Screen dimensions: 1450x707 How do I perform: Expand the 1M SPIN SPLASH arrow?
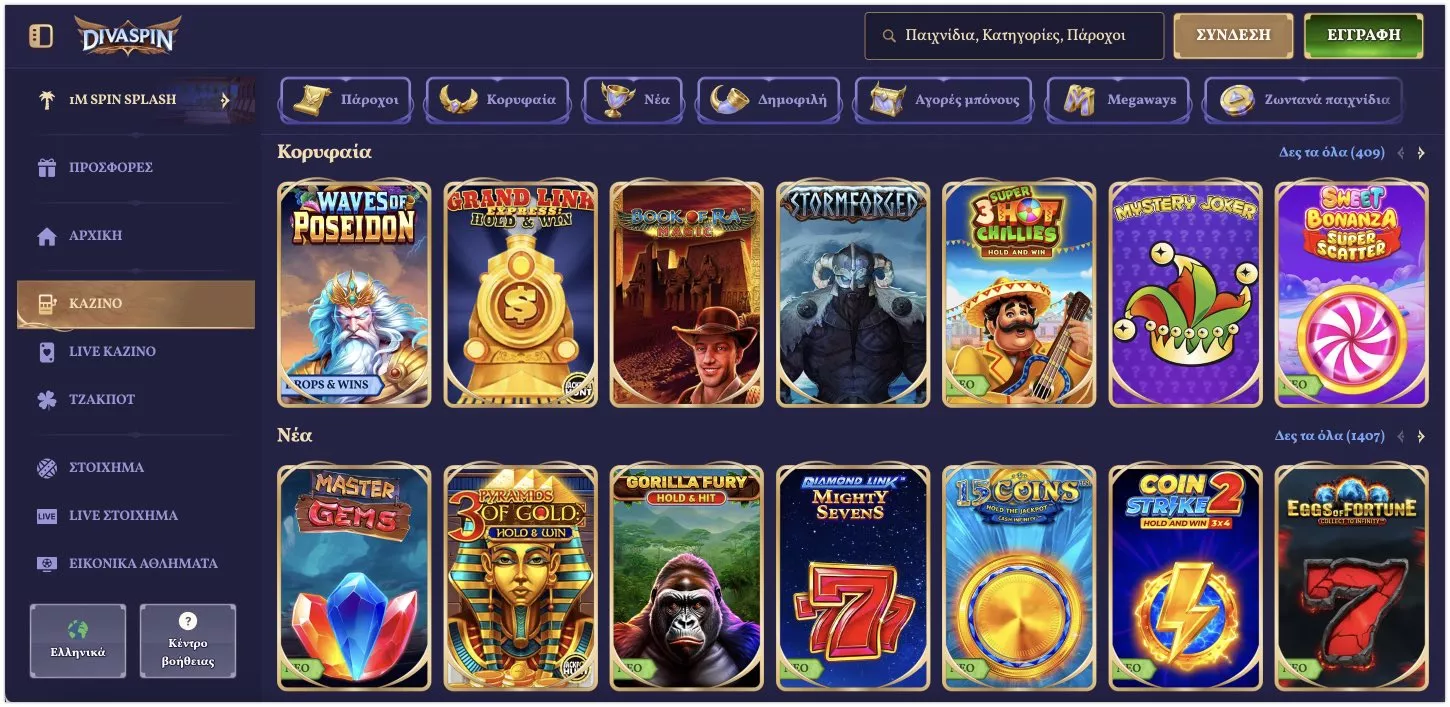[x=225, y=100]
